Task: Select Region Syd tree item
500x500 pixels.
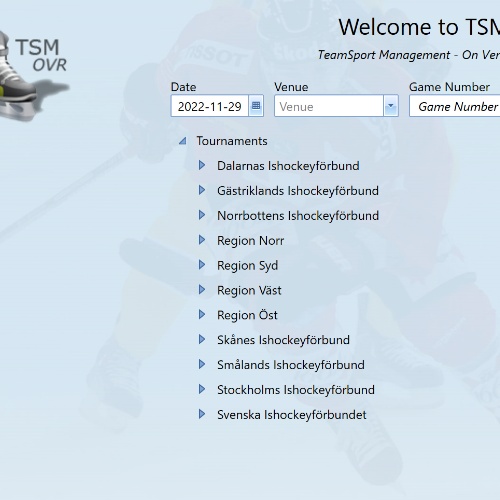Action: [x=247, y=266]
